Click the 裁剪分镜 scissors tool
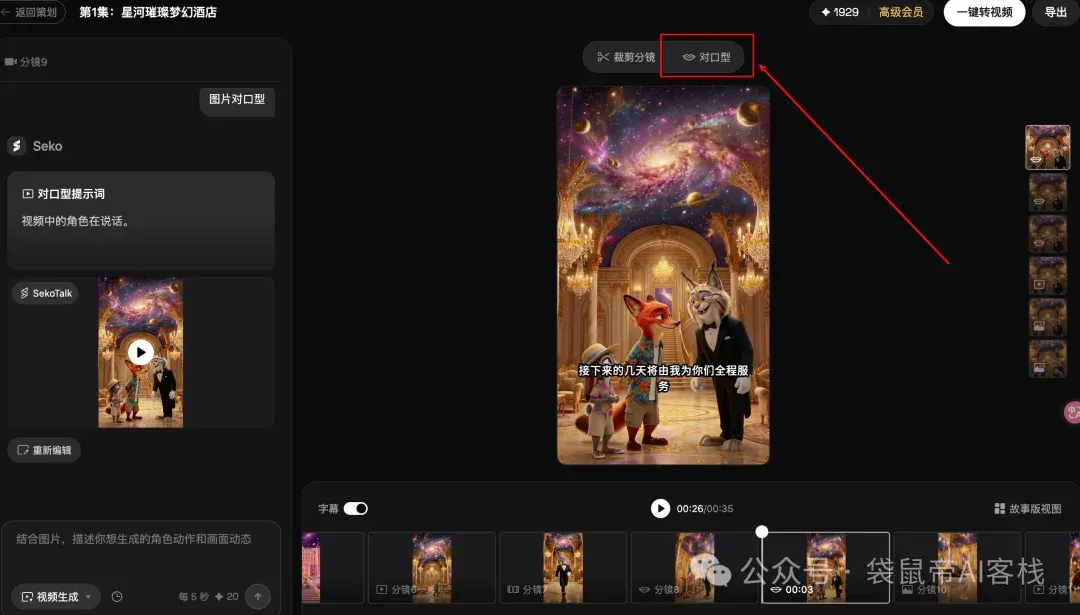This screenshot has height=615, width=1080. [x=625, y=57]
